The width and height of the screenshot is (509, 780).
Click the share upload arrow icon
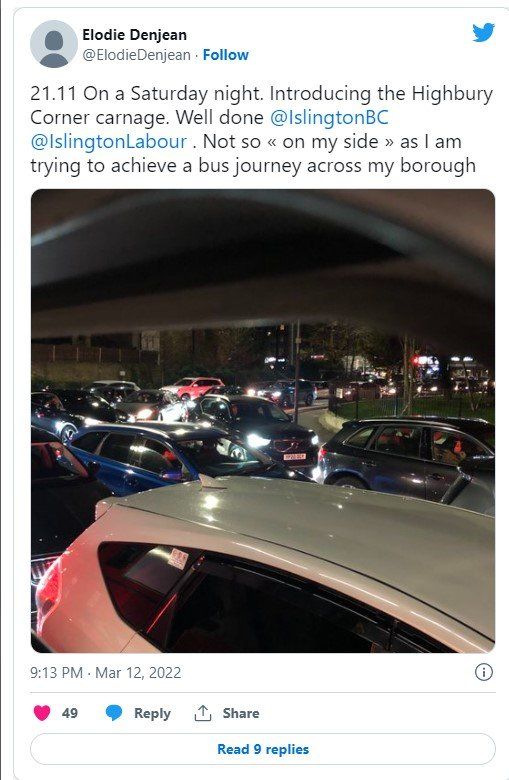point(203,713)
